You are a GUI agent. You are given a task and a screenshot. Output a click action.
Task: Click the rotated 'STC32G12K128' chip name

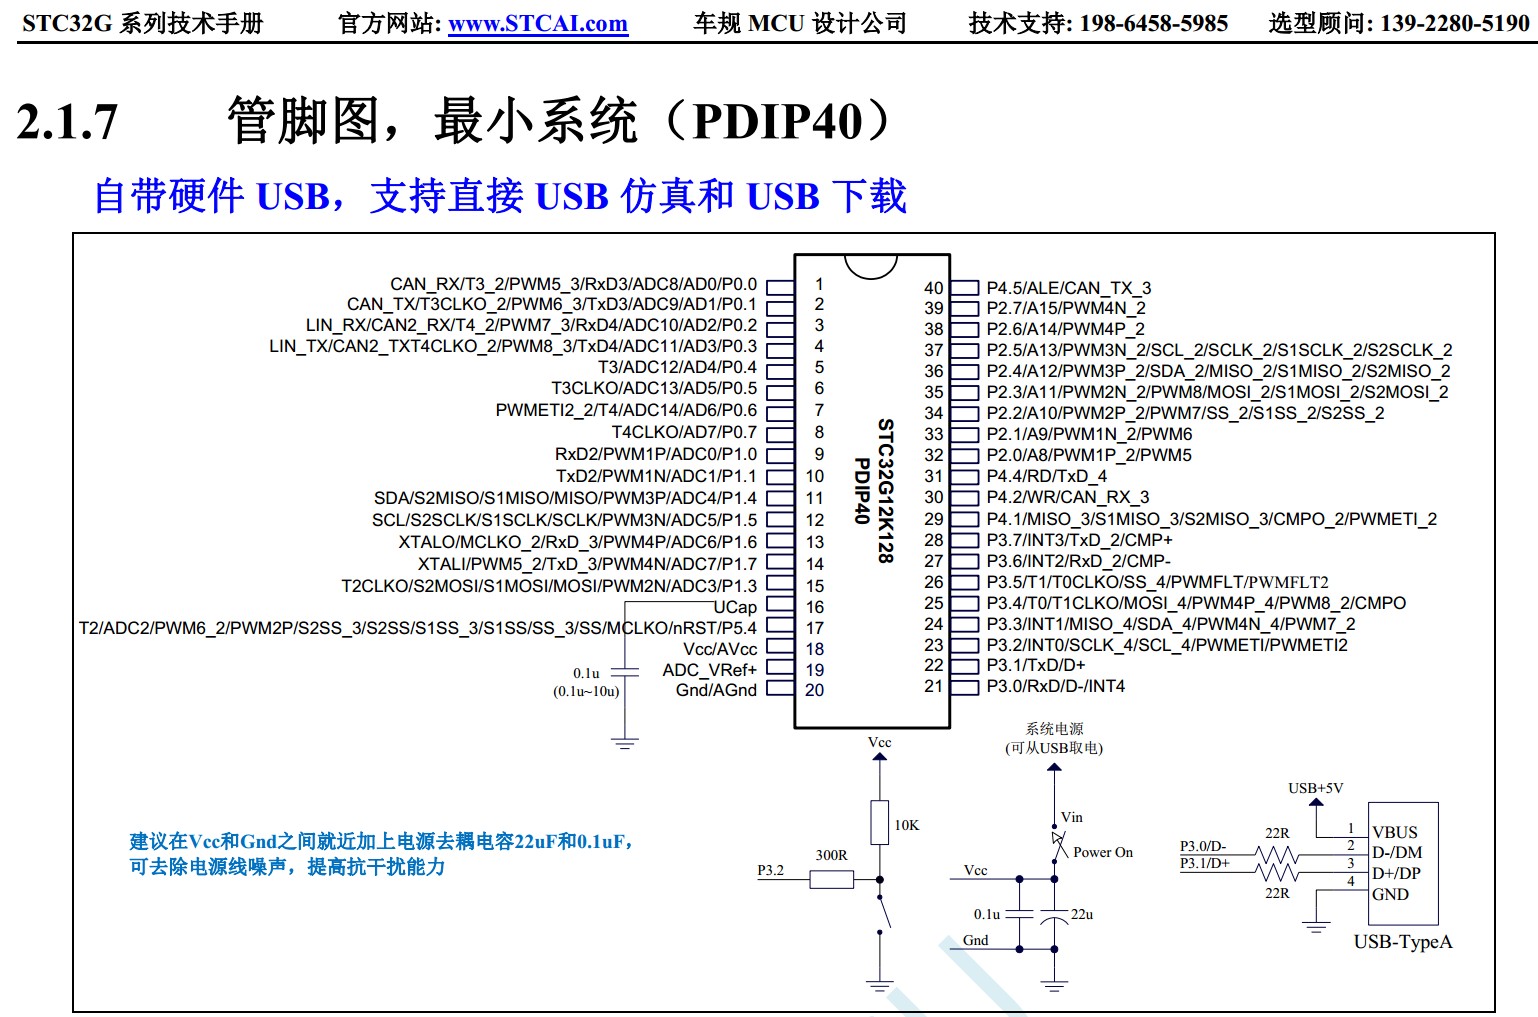coord(885,491)
